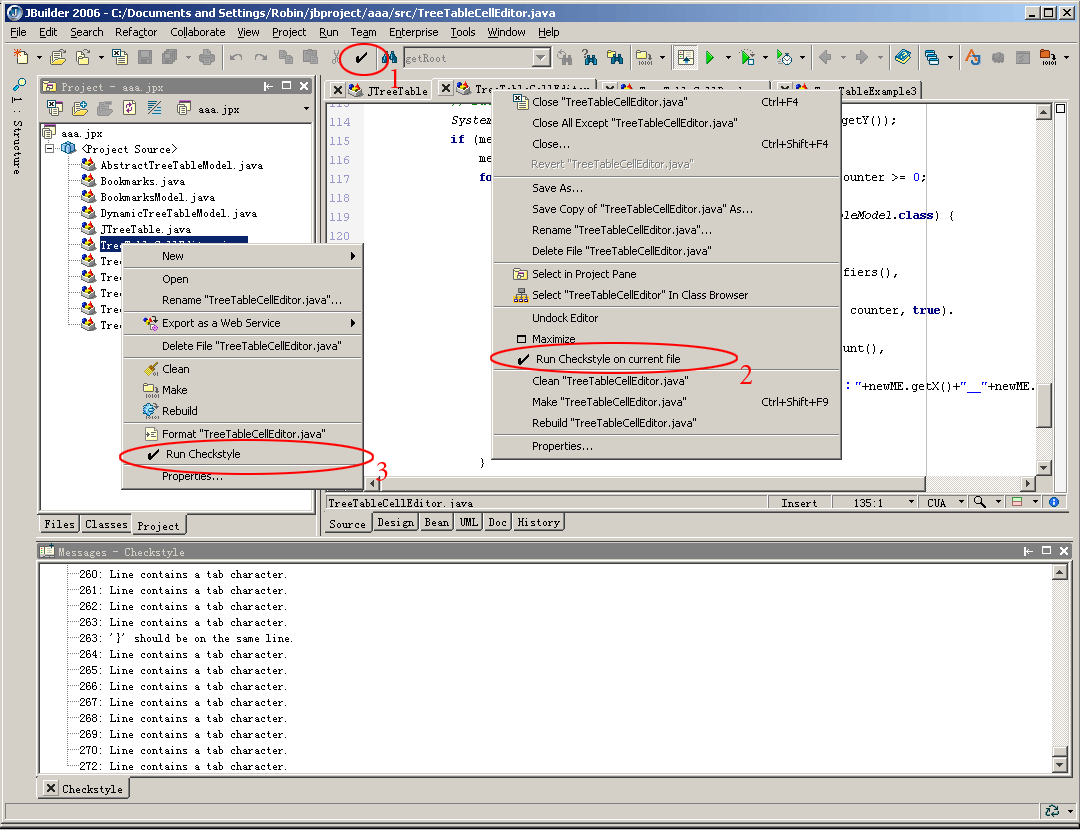Screen dimensions: 1080x830
Task: Click the green Run Project arrow
Action: (x=709, y=58)
